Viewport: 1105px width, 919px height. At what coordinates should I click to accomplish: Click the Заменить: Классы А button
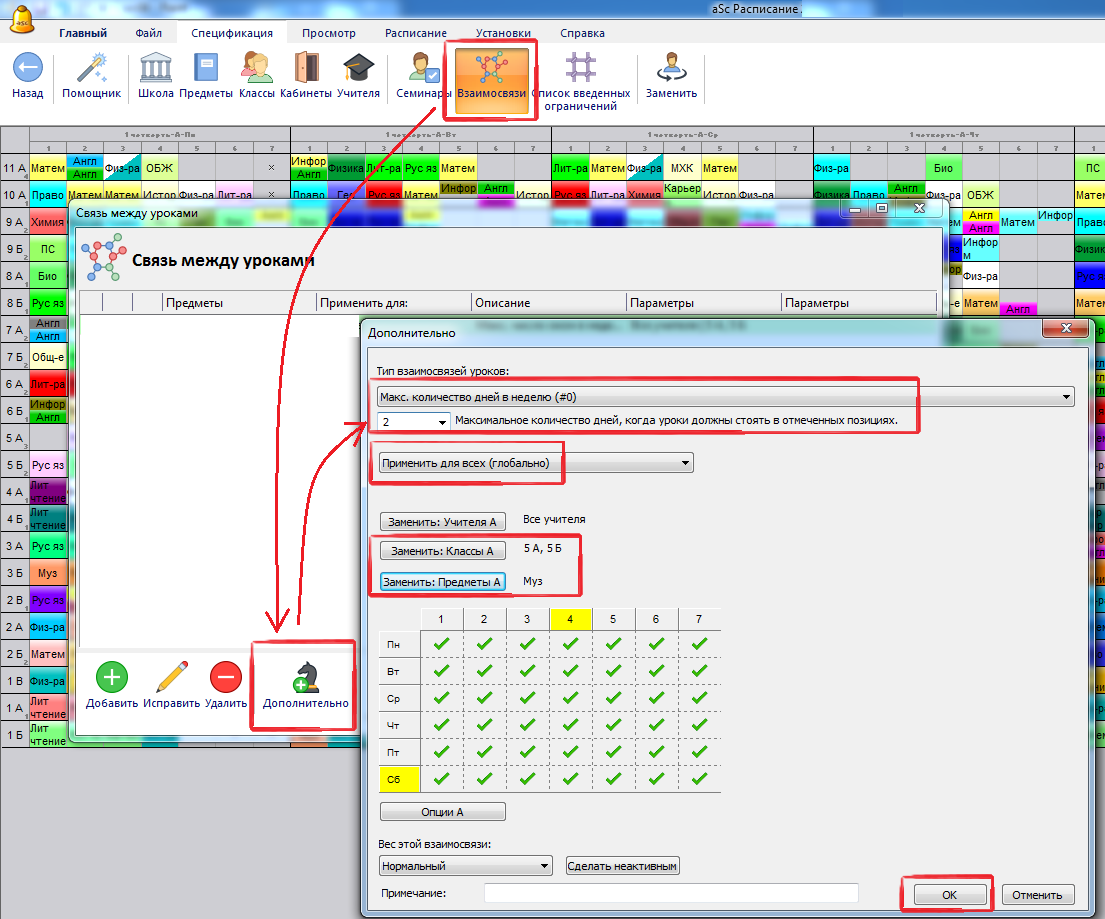coord(444,551)
